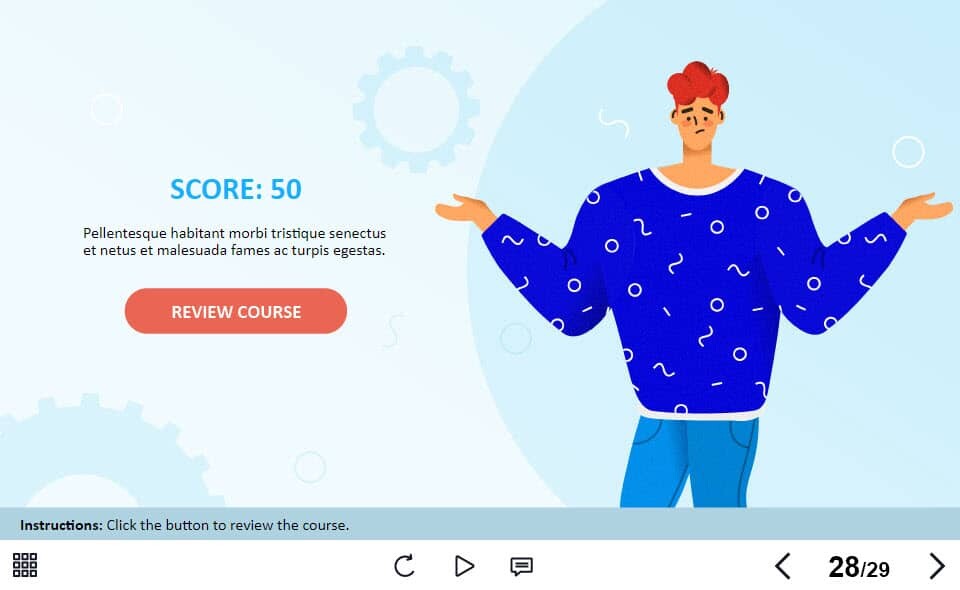960x590 pixels.
Task: Click the large faded gear graphic at top
Action: (416, 109)
